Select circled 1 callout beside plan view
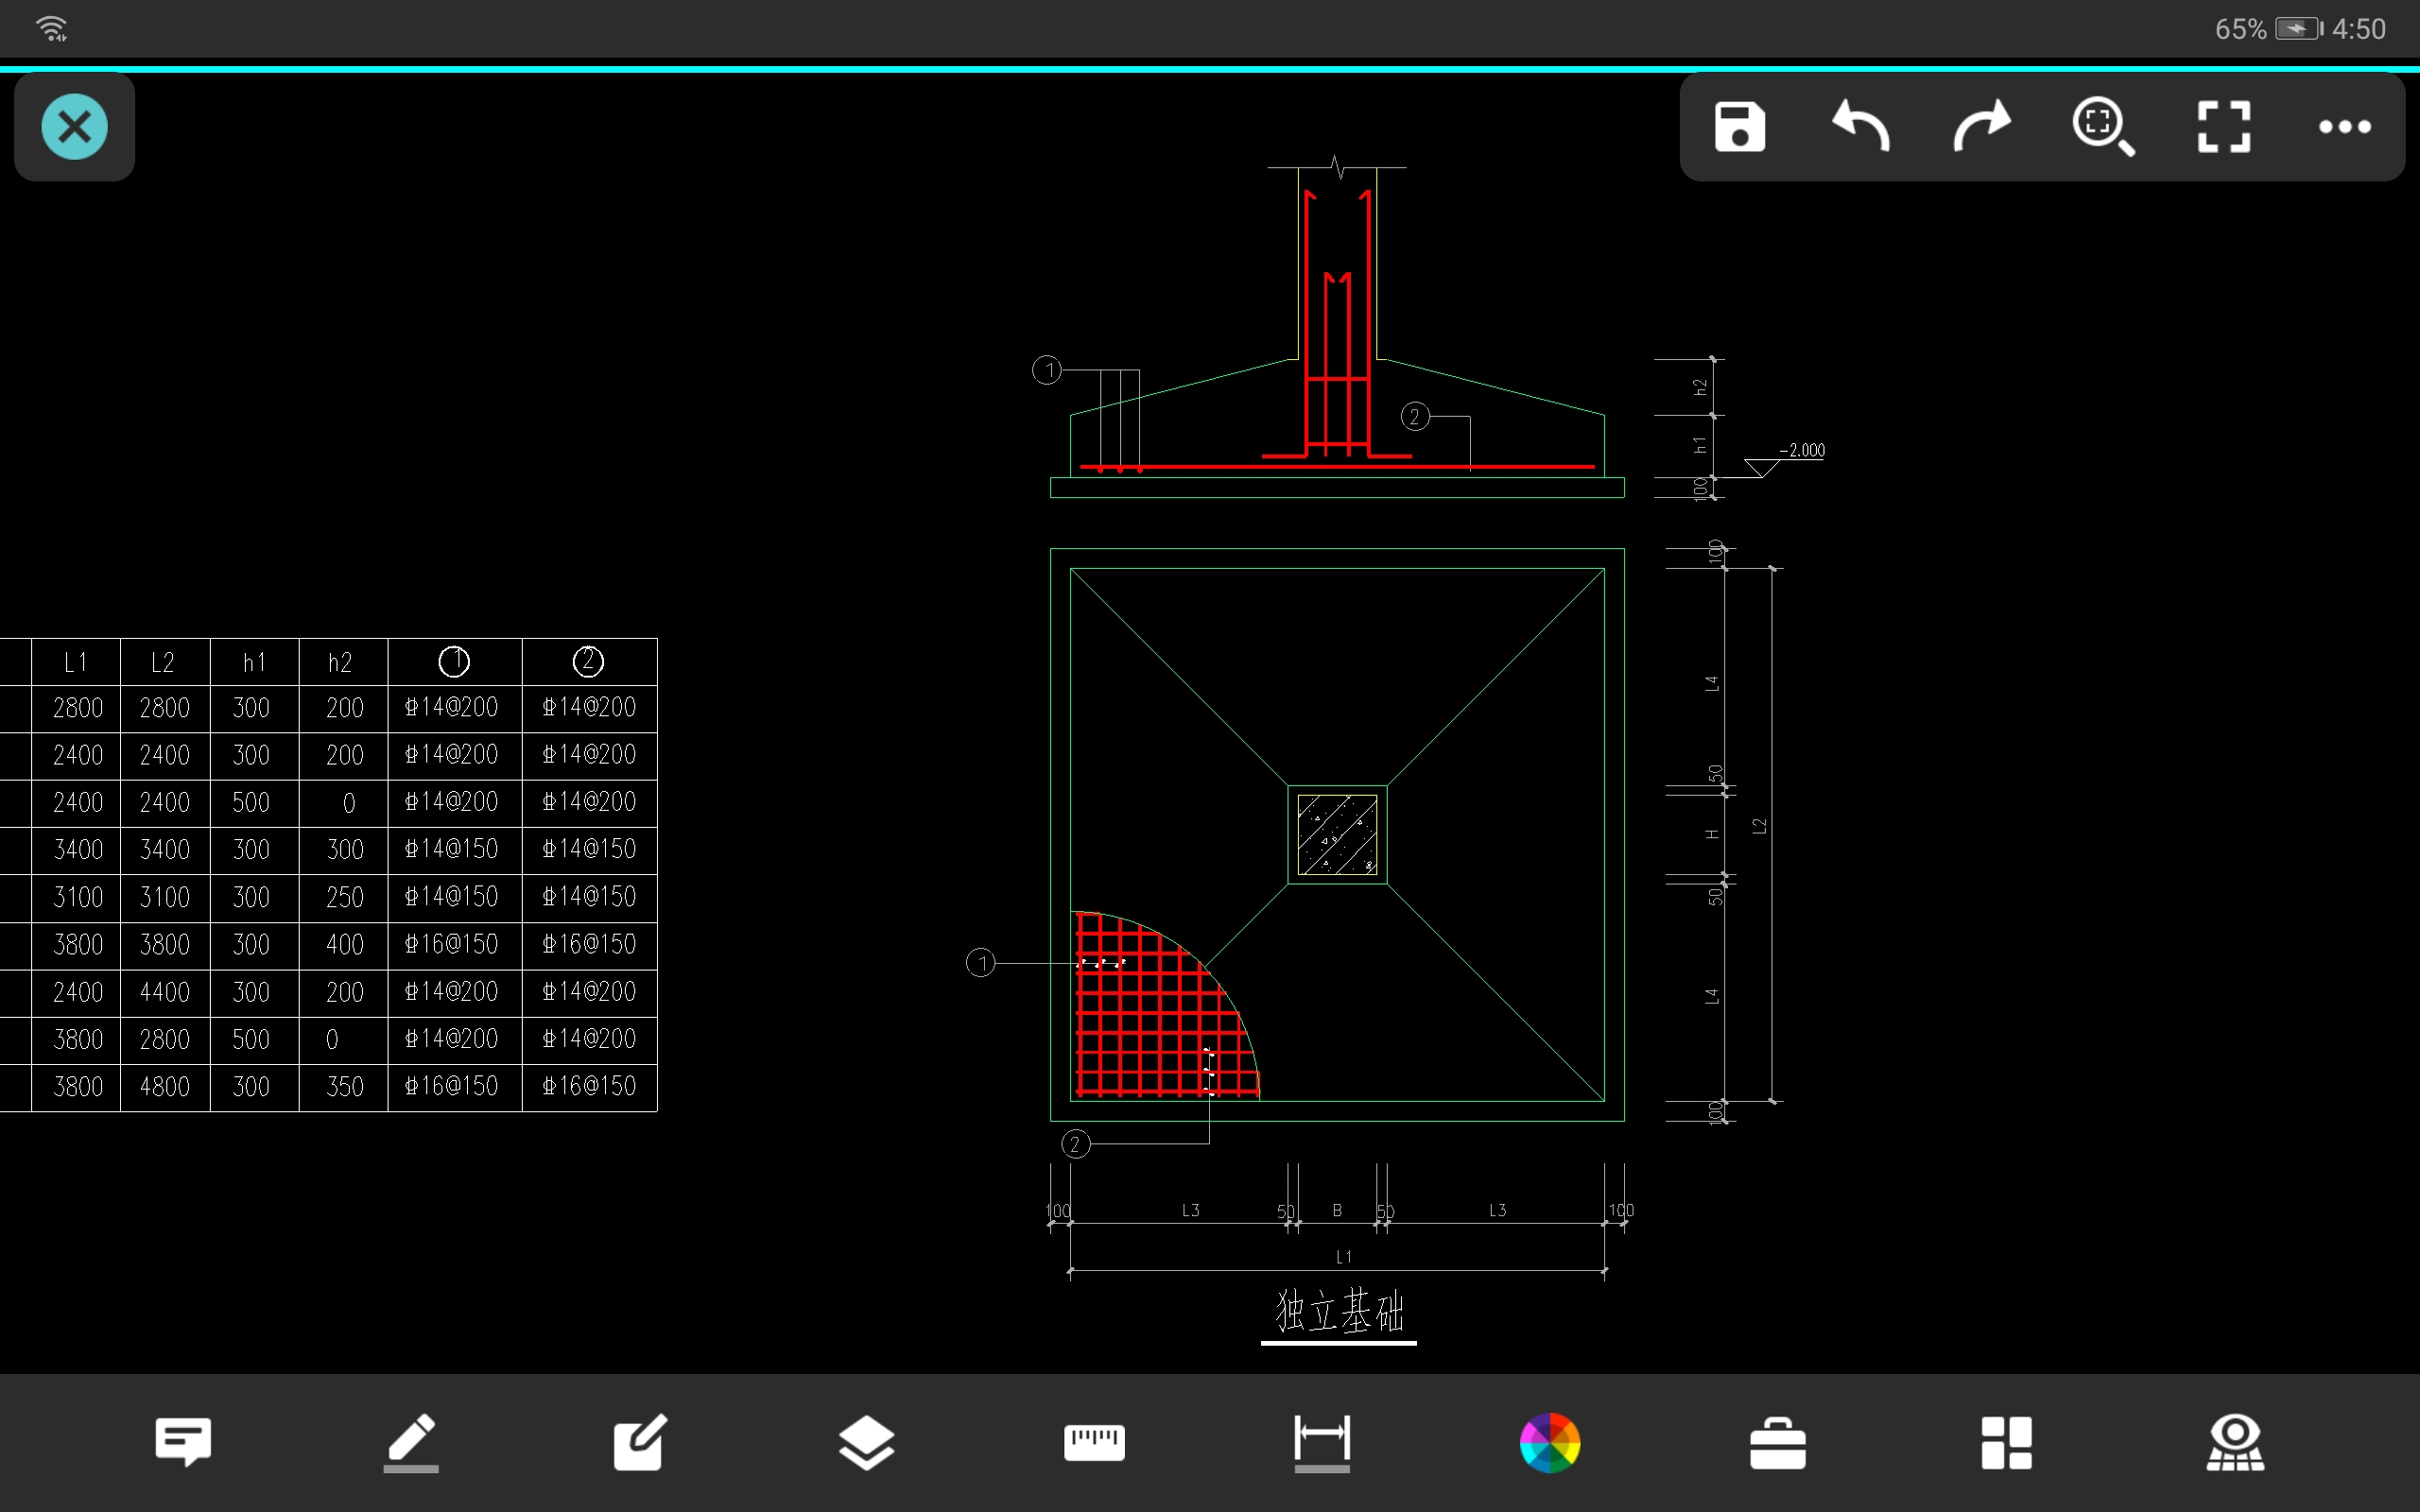The width and height of the screenshot is (2420, 1512). coord(981,963)
